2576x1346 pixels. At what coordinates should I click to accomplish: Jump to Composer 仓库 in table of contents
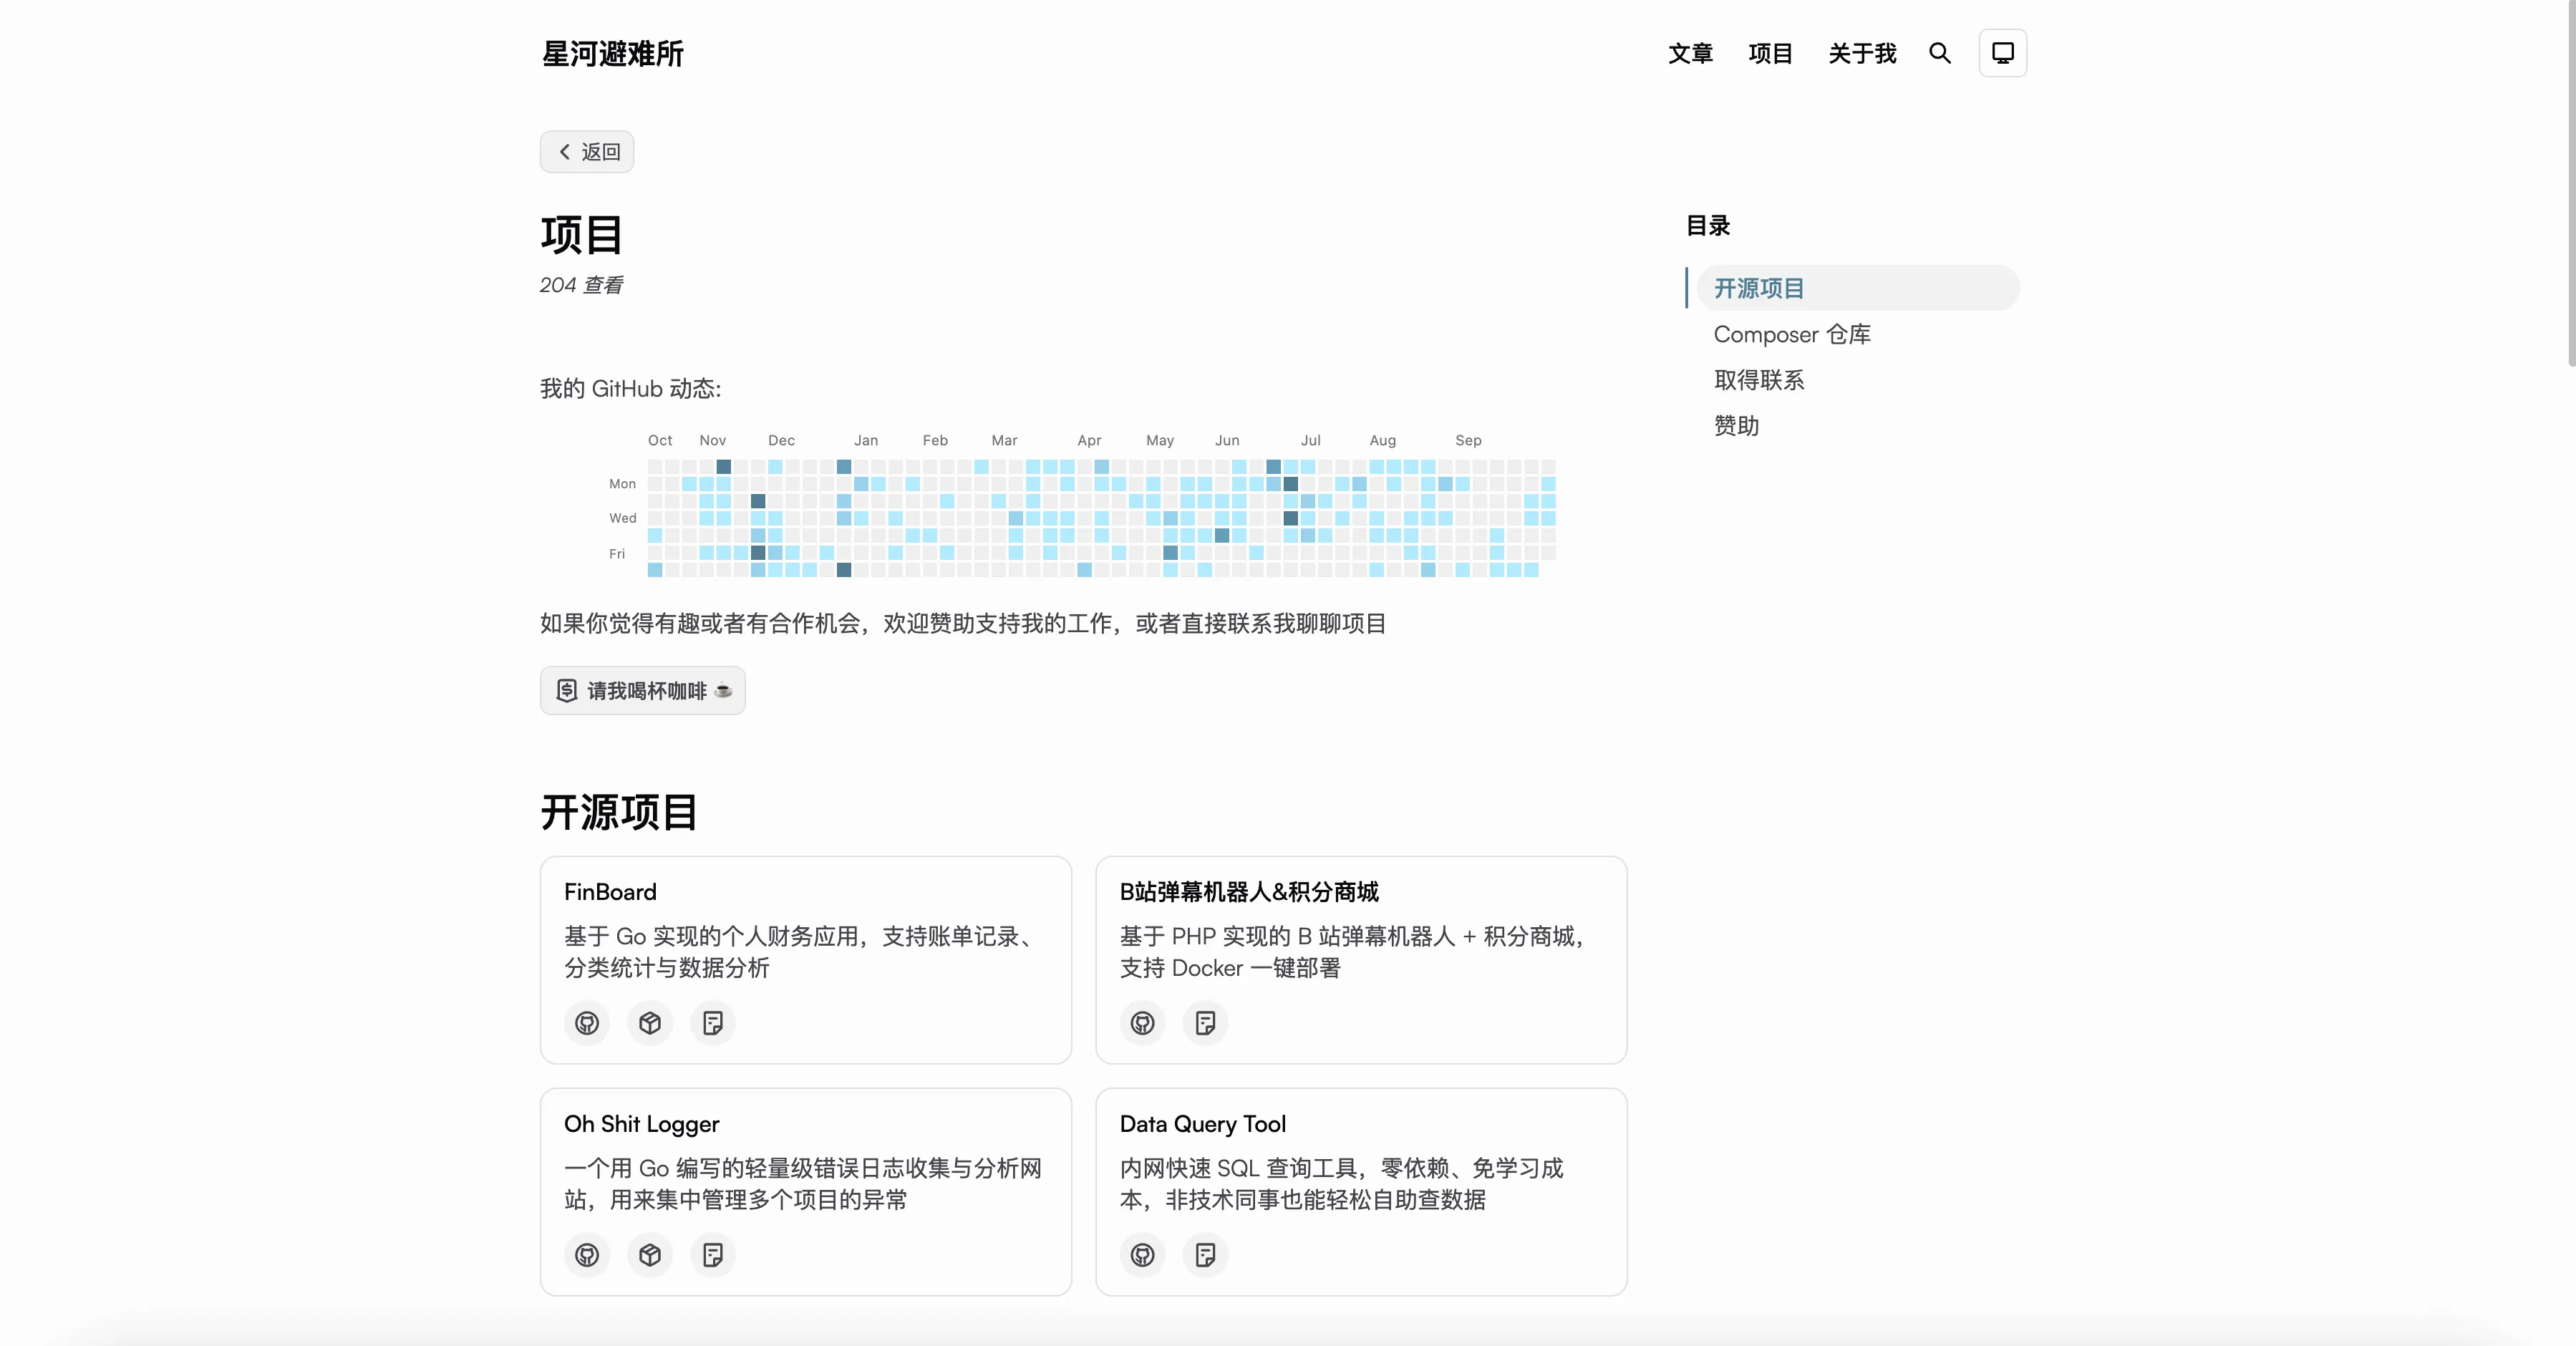1792,334
